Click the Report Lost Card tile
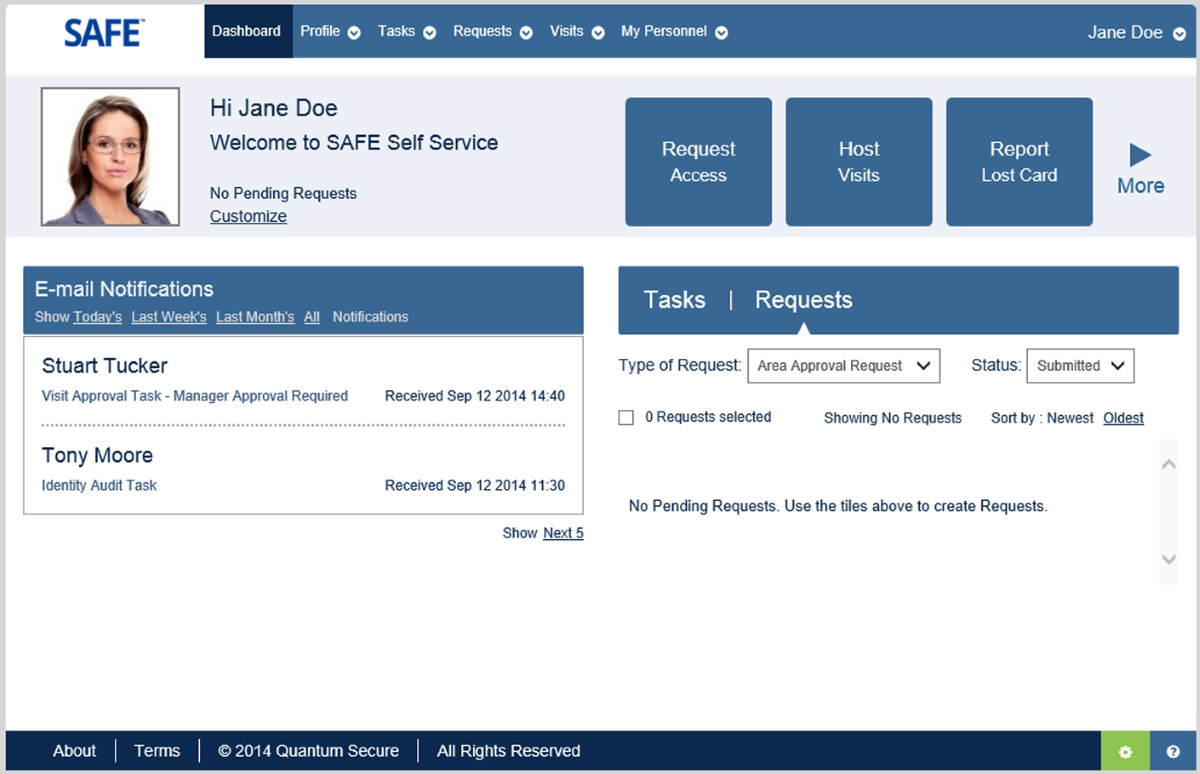The height and width of the screenshot is (774, 1200). [x=1019, y=161]
